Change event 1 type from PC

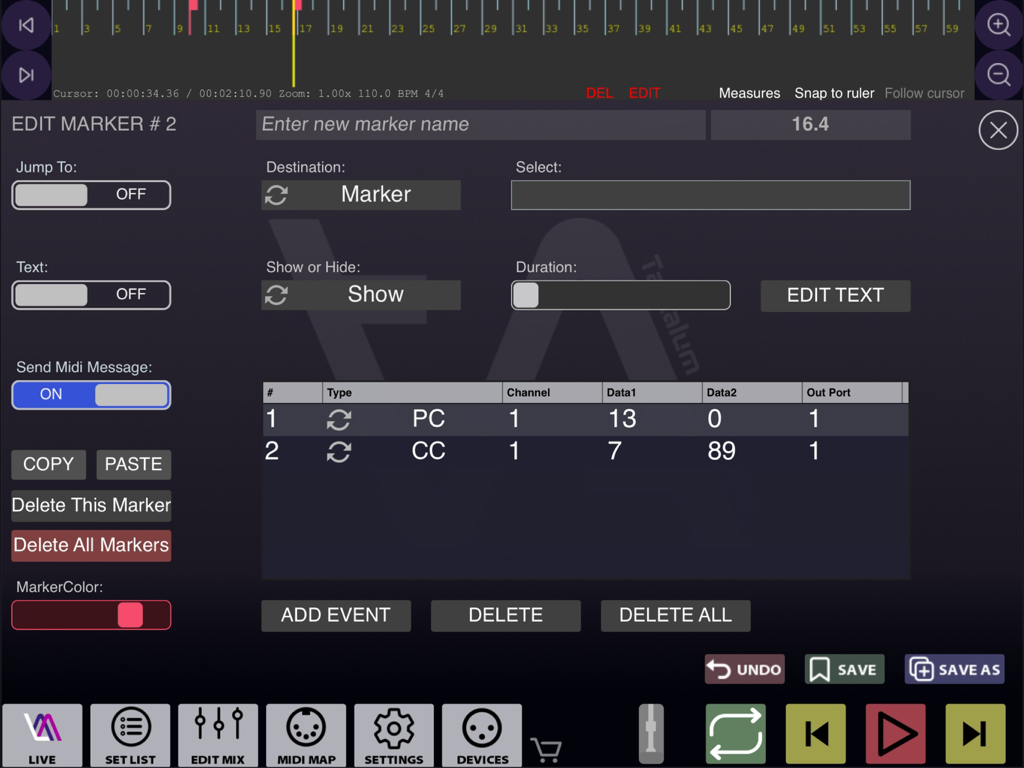click(x=338, y=419)
